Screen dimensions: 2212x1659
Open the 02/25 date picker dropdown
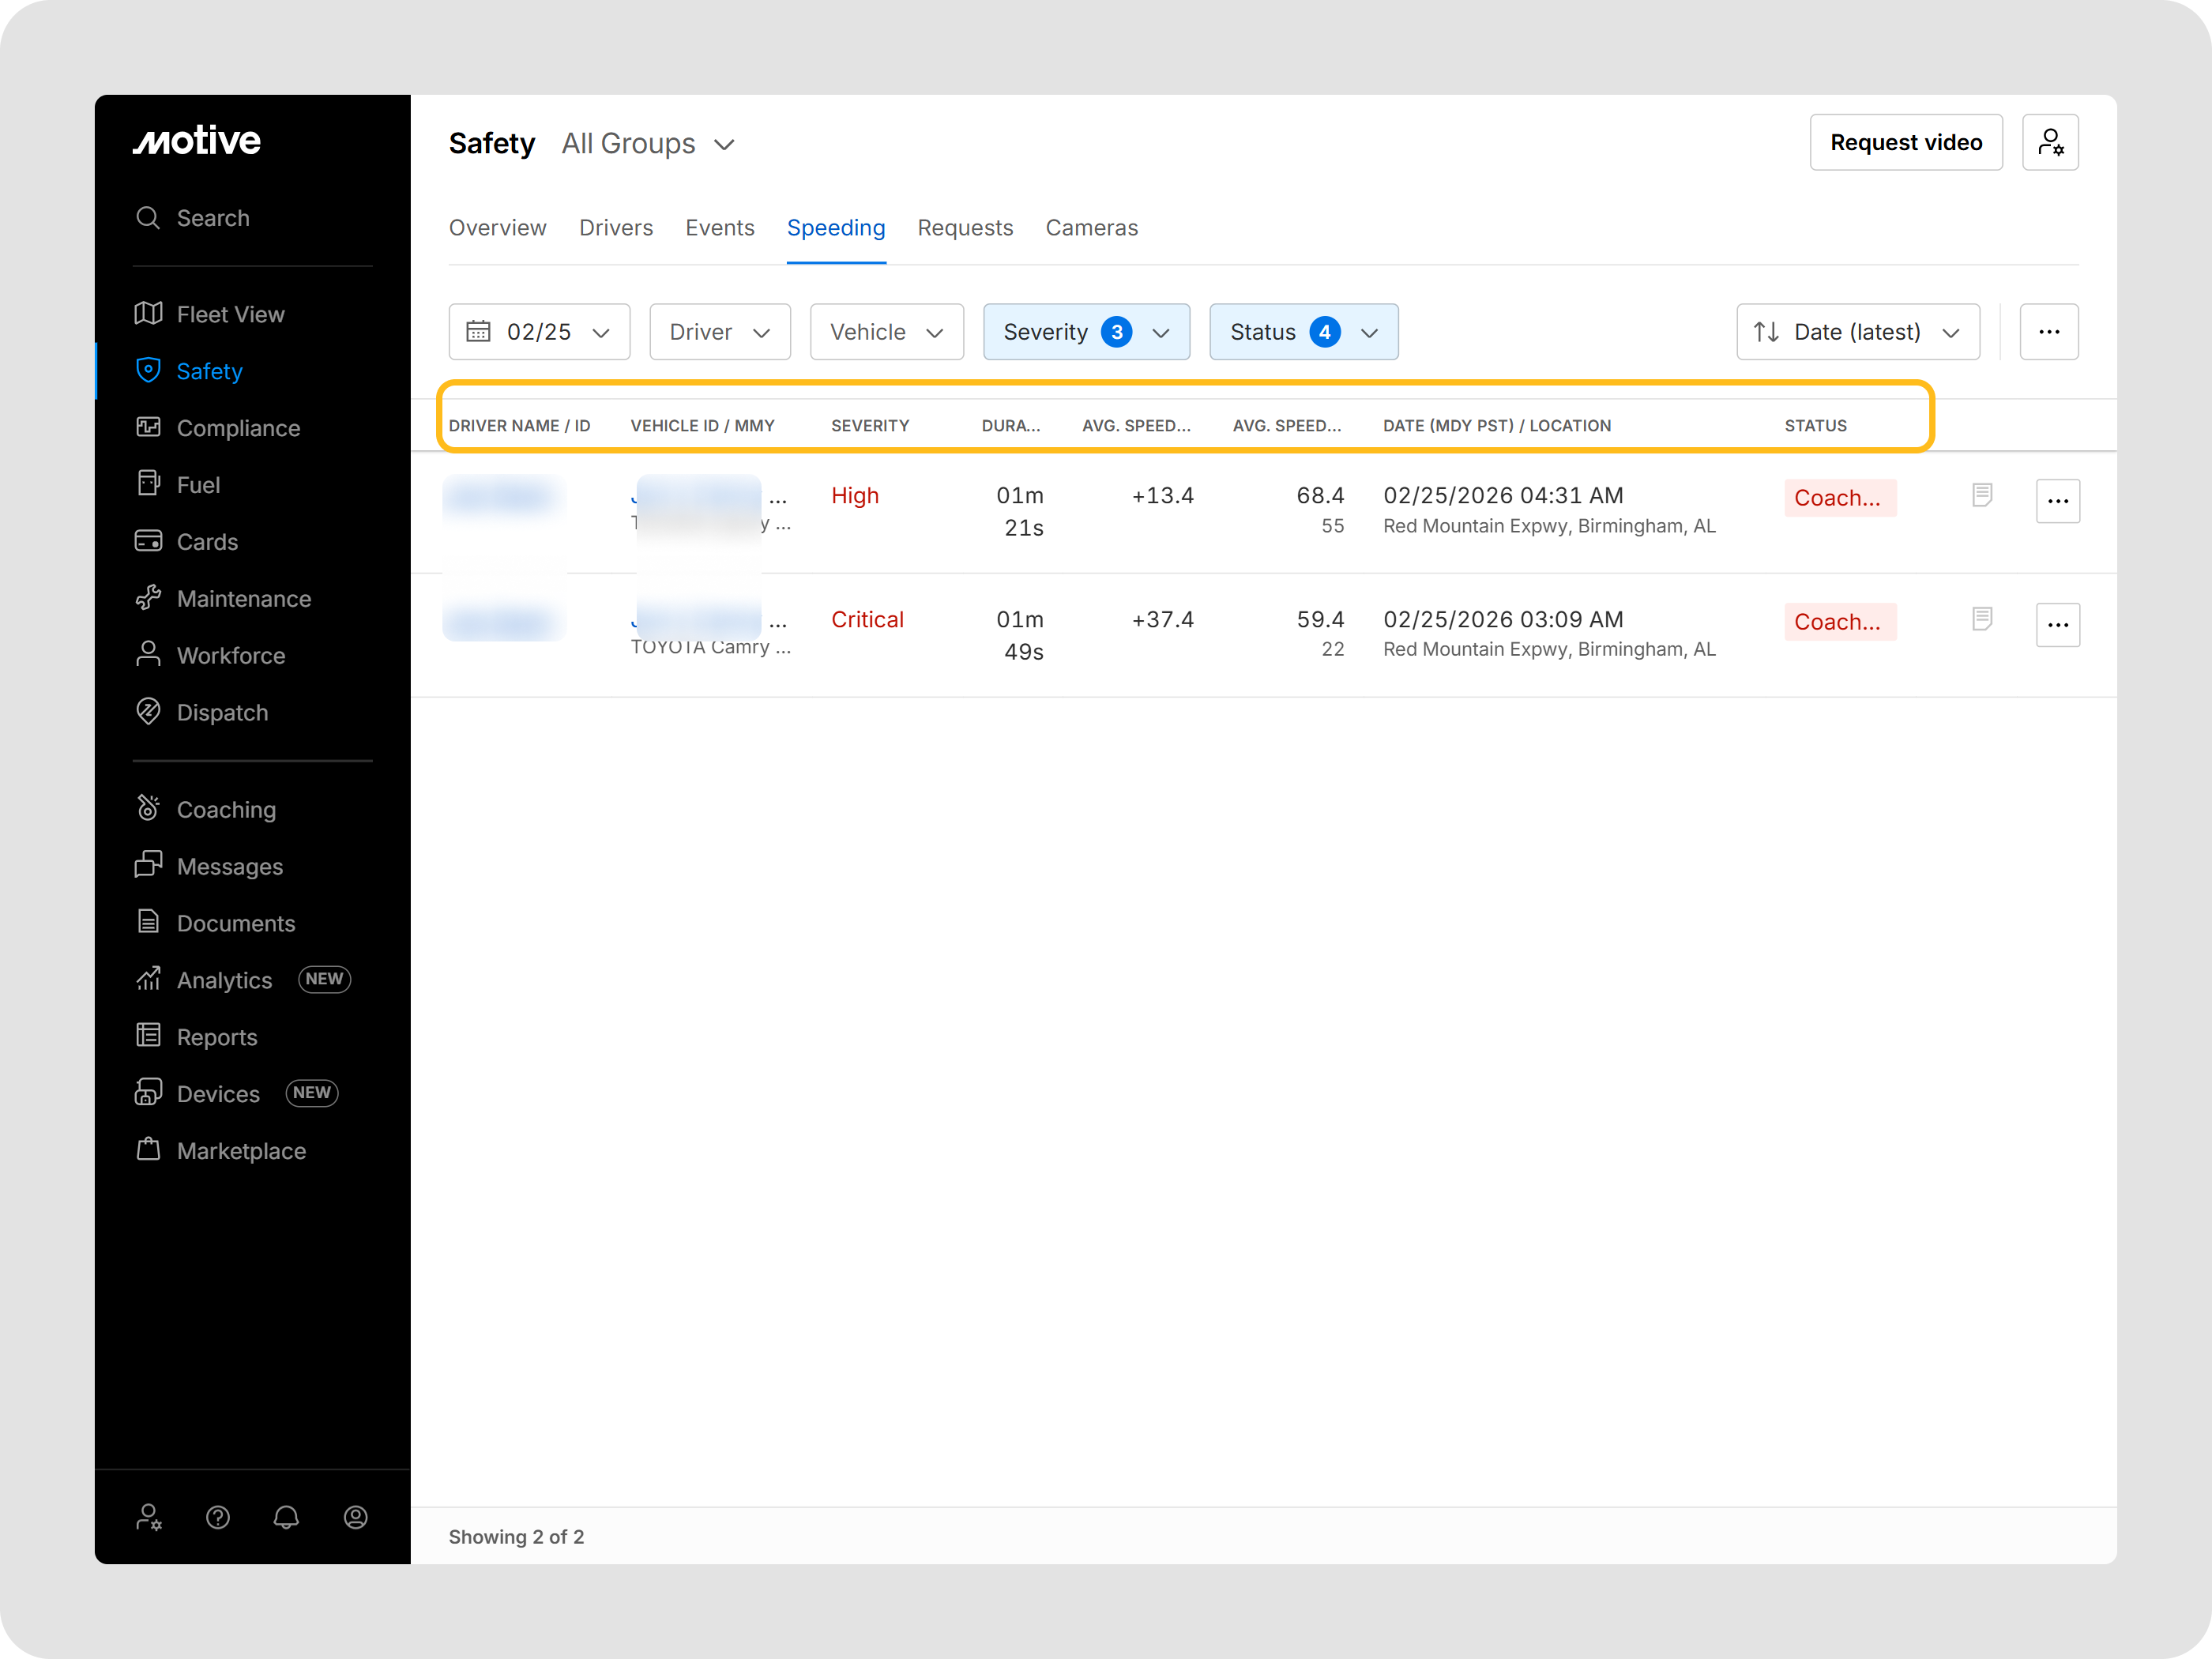pos(539,332)
